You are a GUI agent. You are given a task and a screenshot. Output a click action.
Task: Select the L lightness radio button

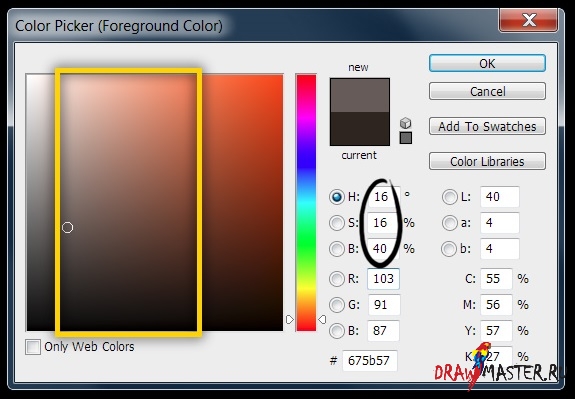450,197
